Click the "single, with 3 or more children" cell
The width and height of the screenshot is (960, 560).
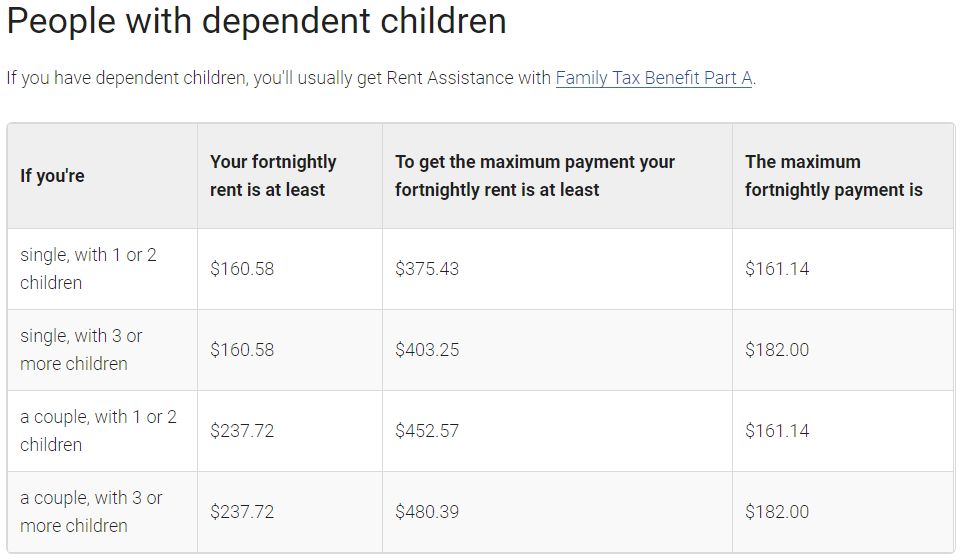(x=81, y=350)
